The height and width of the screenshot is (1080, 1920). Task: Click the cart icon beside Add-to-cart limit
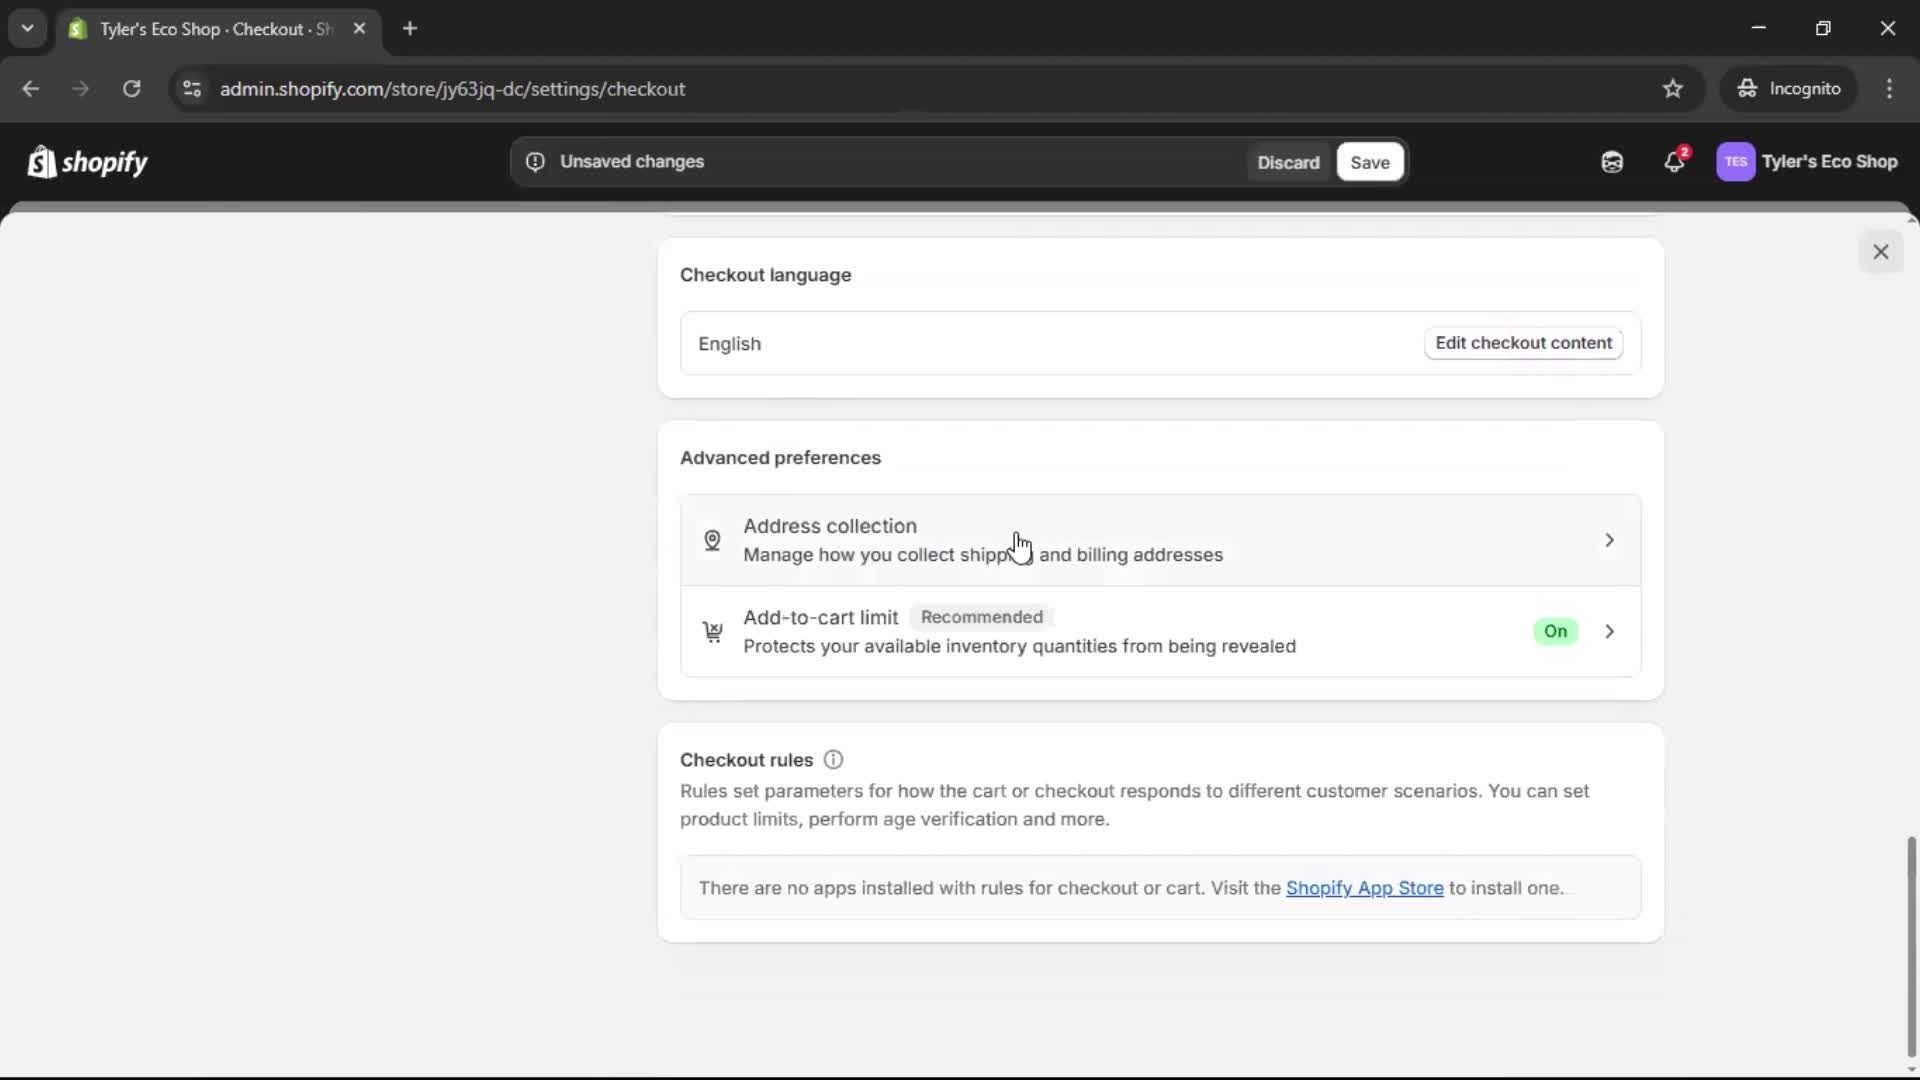pyautogui.click(x=712, y=631)
